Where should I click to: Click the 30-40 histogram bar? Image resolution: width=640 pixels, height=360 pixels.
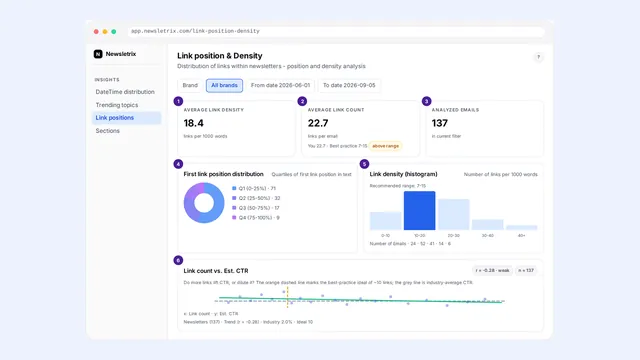click(x=488, y=225)
